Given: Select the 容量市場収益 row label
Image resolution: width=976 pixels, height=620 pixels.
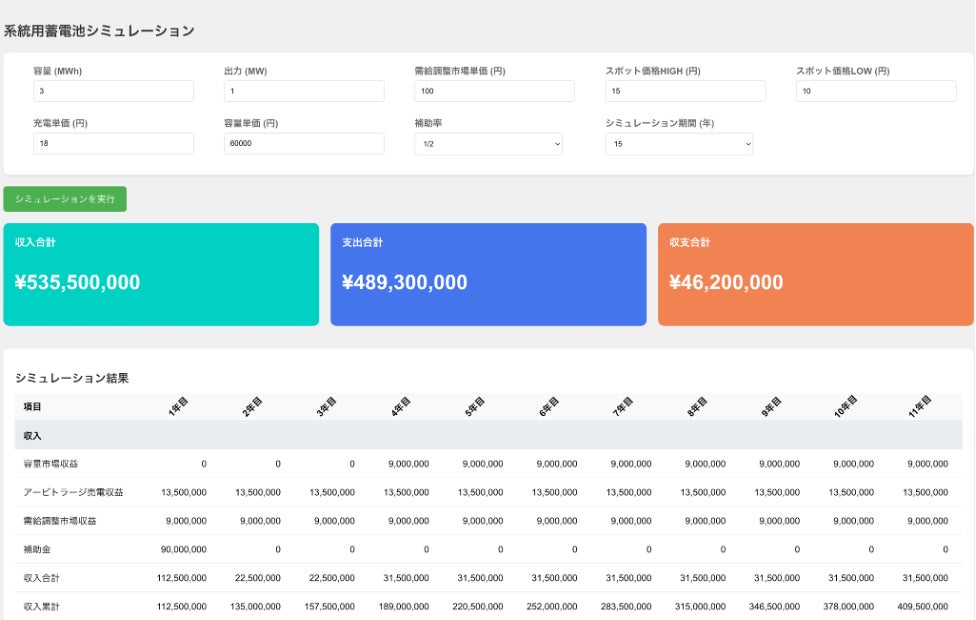Looking at the screenshot, I should pos(50,464).
